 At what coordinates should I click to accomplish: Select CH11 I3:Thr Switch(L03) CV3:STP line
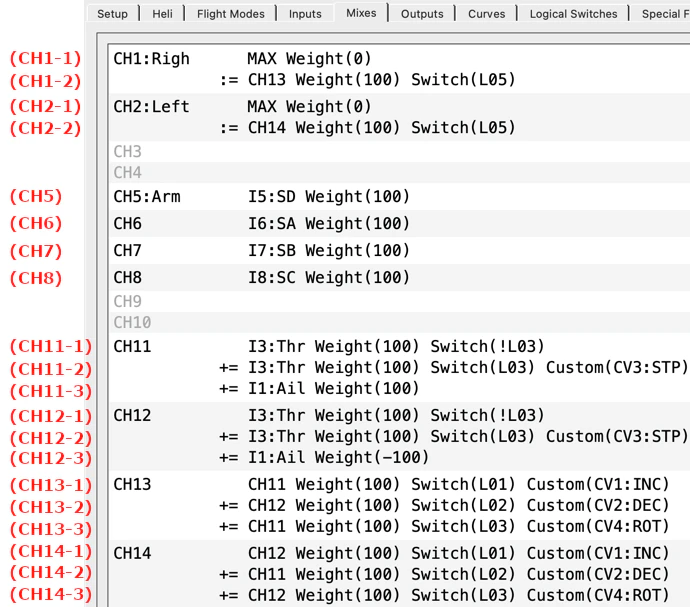click(399, 368)
